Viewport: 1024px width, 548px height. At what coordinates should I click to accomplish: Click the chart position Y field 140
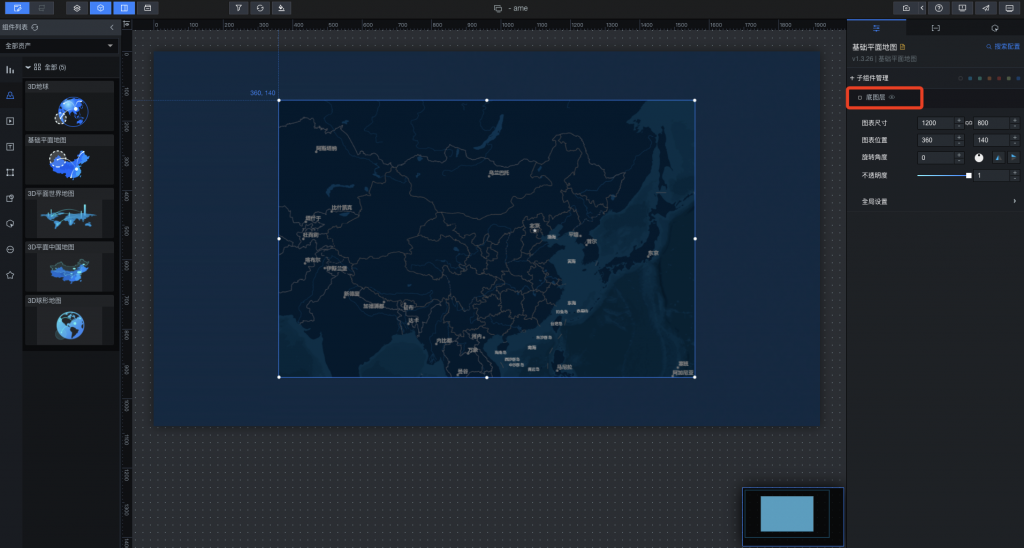click(x=992, y=140)
